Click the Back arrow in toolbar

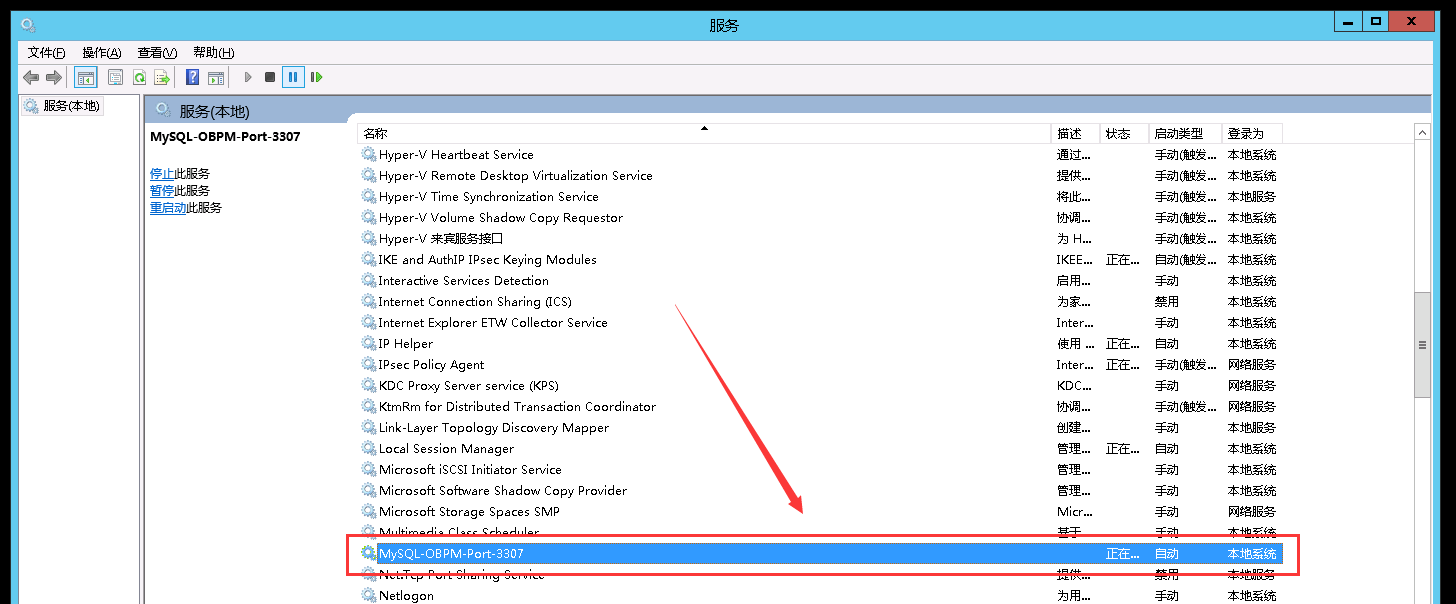(x=31, y=77)
